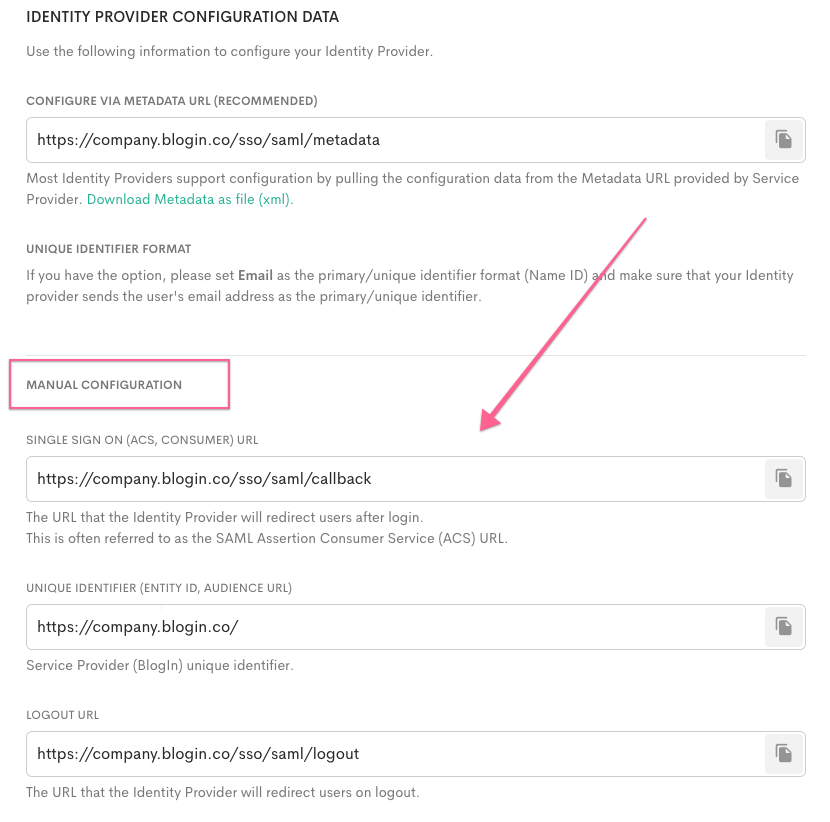The height and width of the screenshot is (822, 830).
Task: Click the Configure via Metadata URL label
Action: pyautogui.click(x=171, y=101)
